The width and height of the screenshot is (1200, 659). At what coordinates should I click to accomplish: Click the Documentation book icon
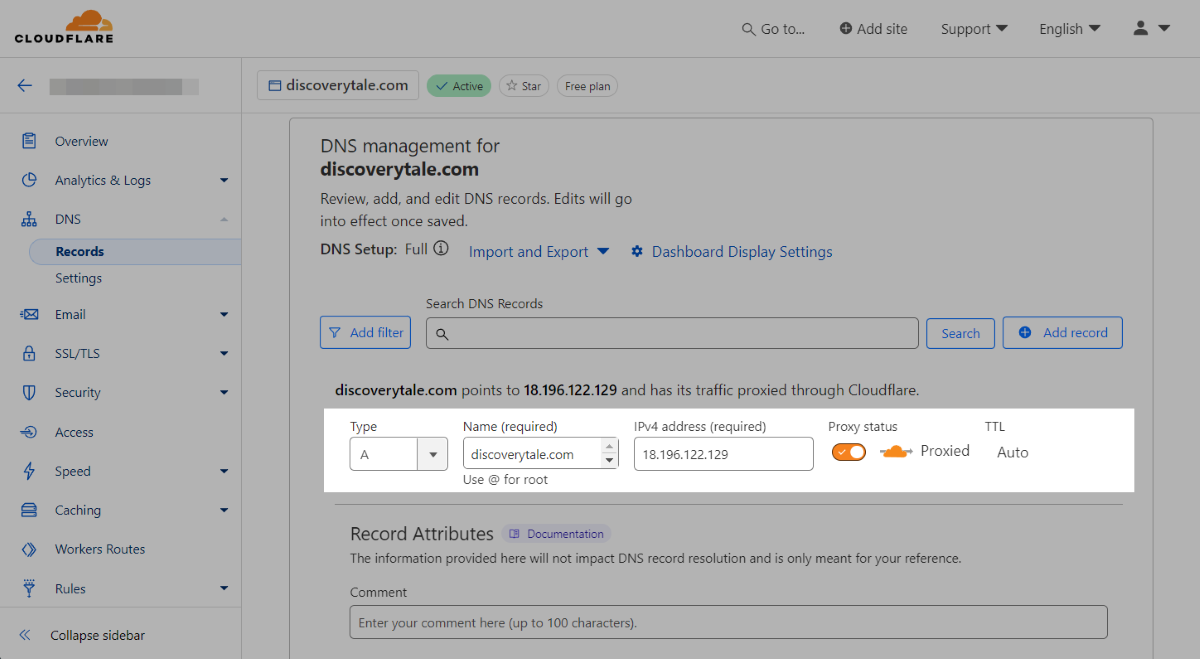(x=515, y=534)
